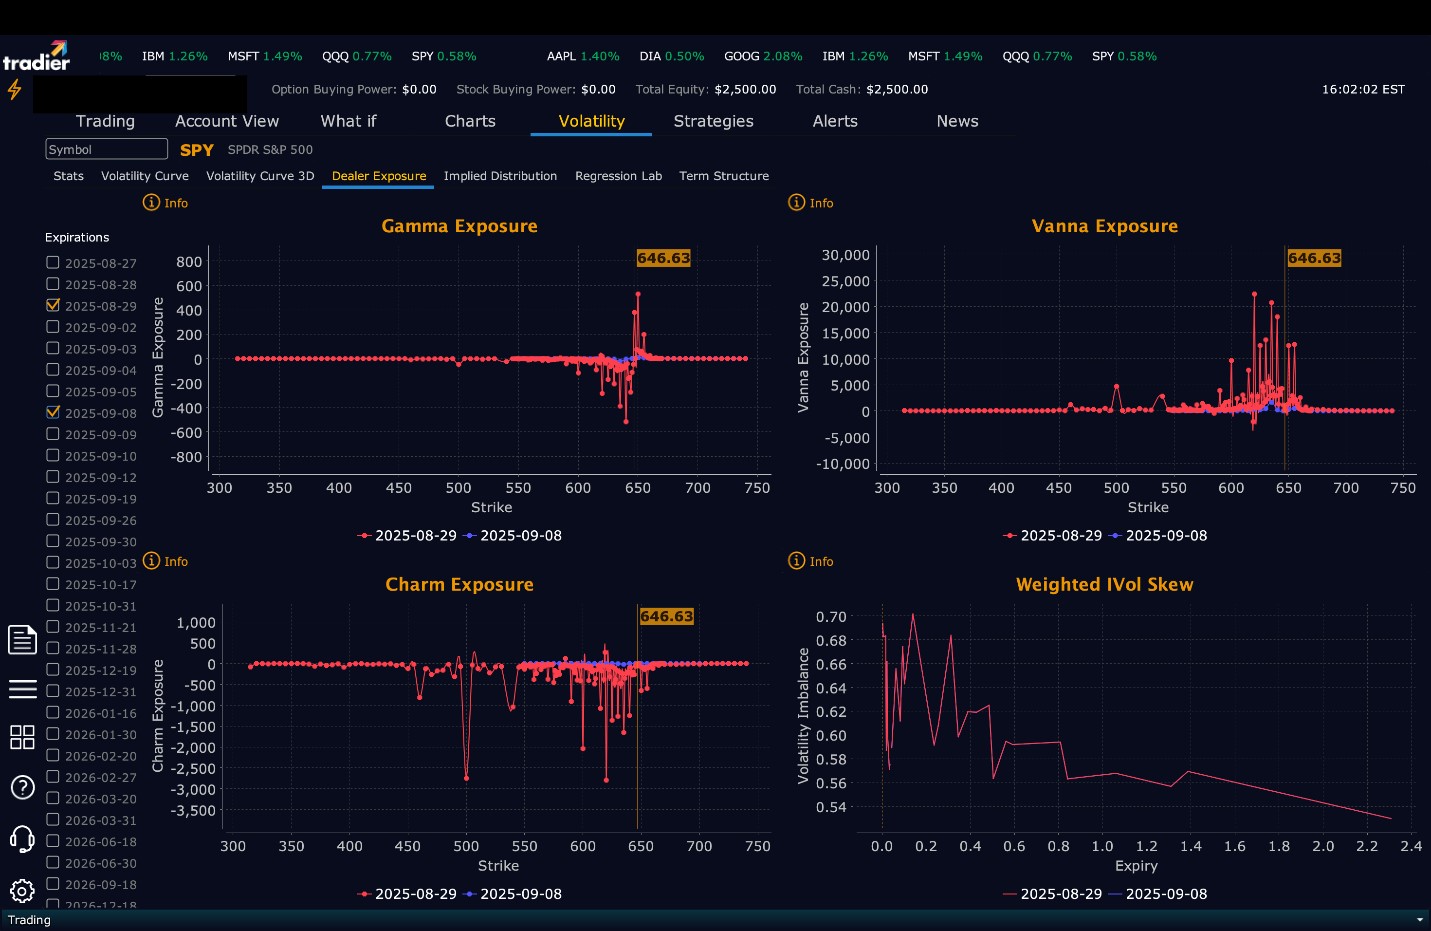Open the headset support icon
Screen dimensions: 1431x931
tap(22, 839)
